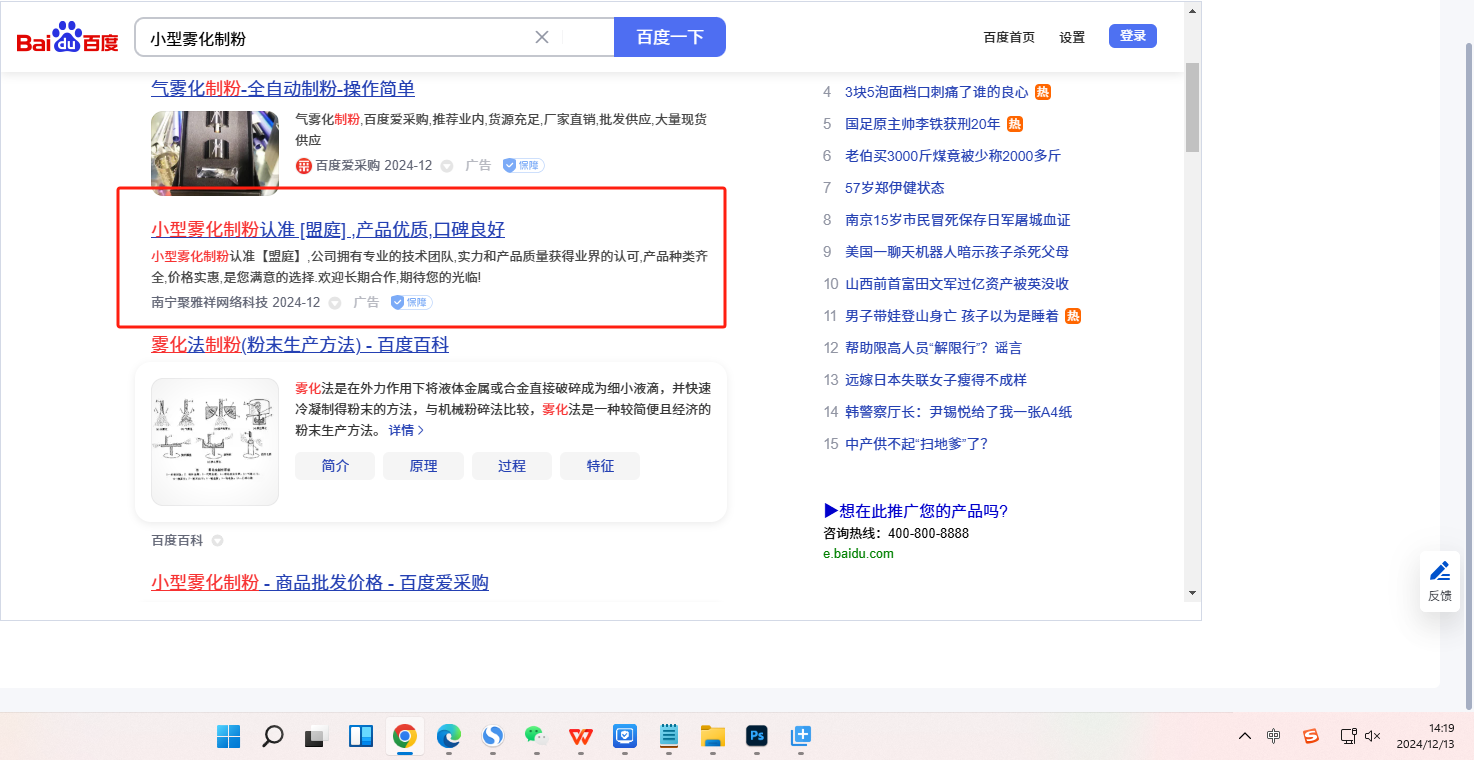
Task: Select the 特征 tab in the Baike card
Action: click(600, 466)
